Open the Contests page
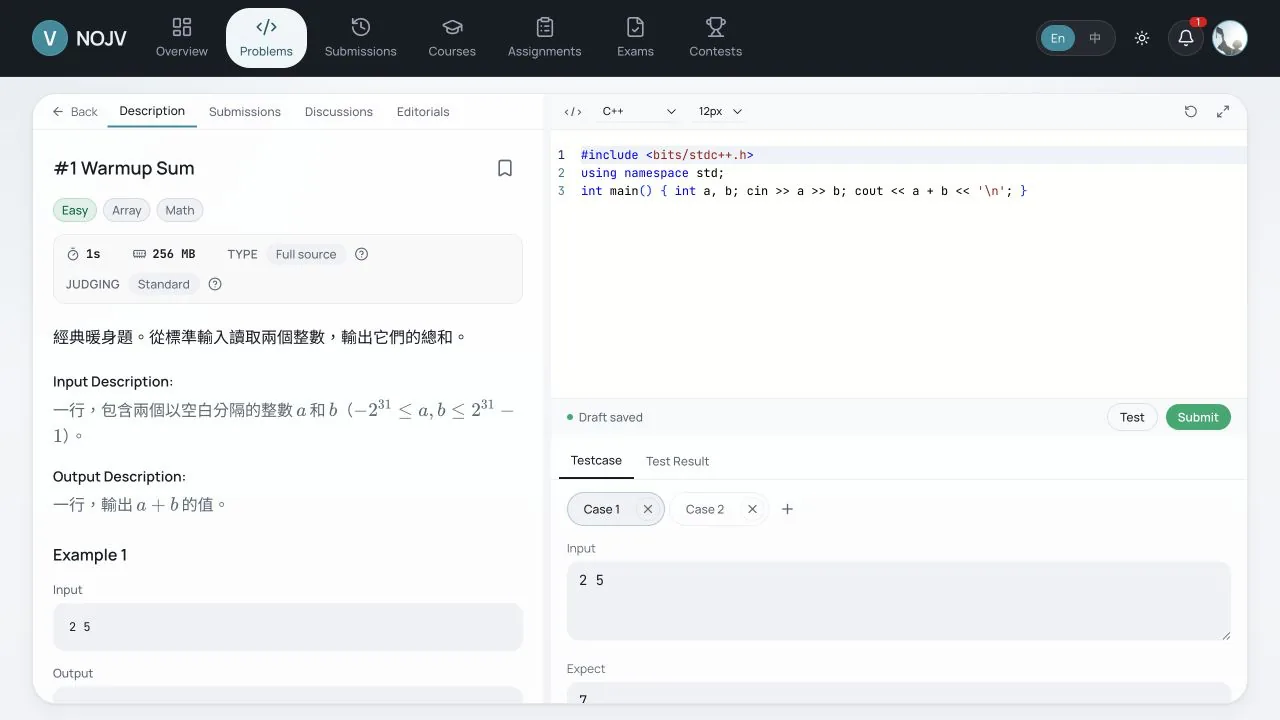The height and width of the screenshot is (720, 1280). [x=716, y=38]
